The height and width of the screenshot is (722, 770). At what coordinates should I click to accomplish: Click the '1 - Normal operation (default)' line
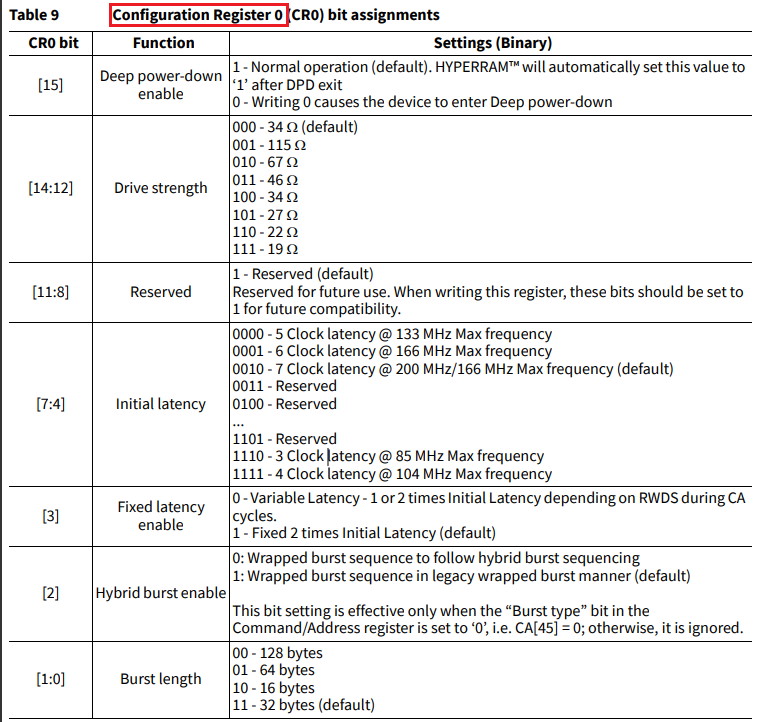pyautogui.click(x=489, y=67)
